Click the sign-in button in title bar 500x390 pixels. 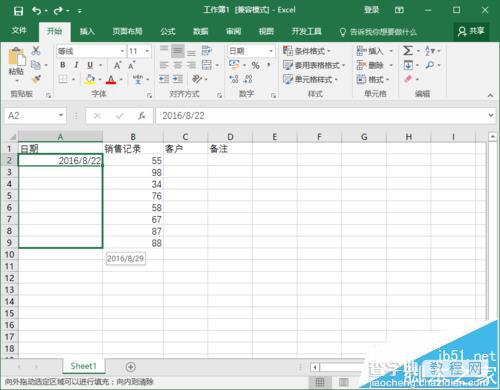(x=372, y=10)
